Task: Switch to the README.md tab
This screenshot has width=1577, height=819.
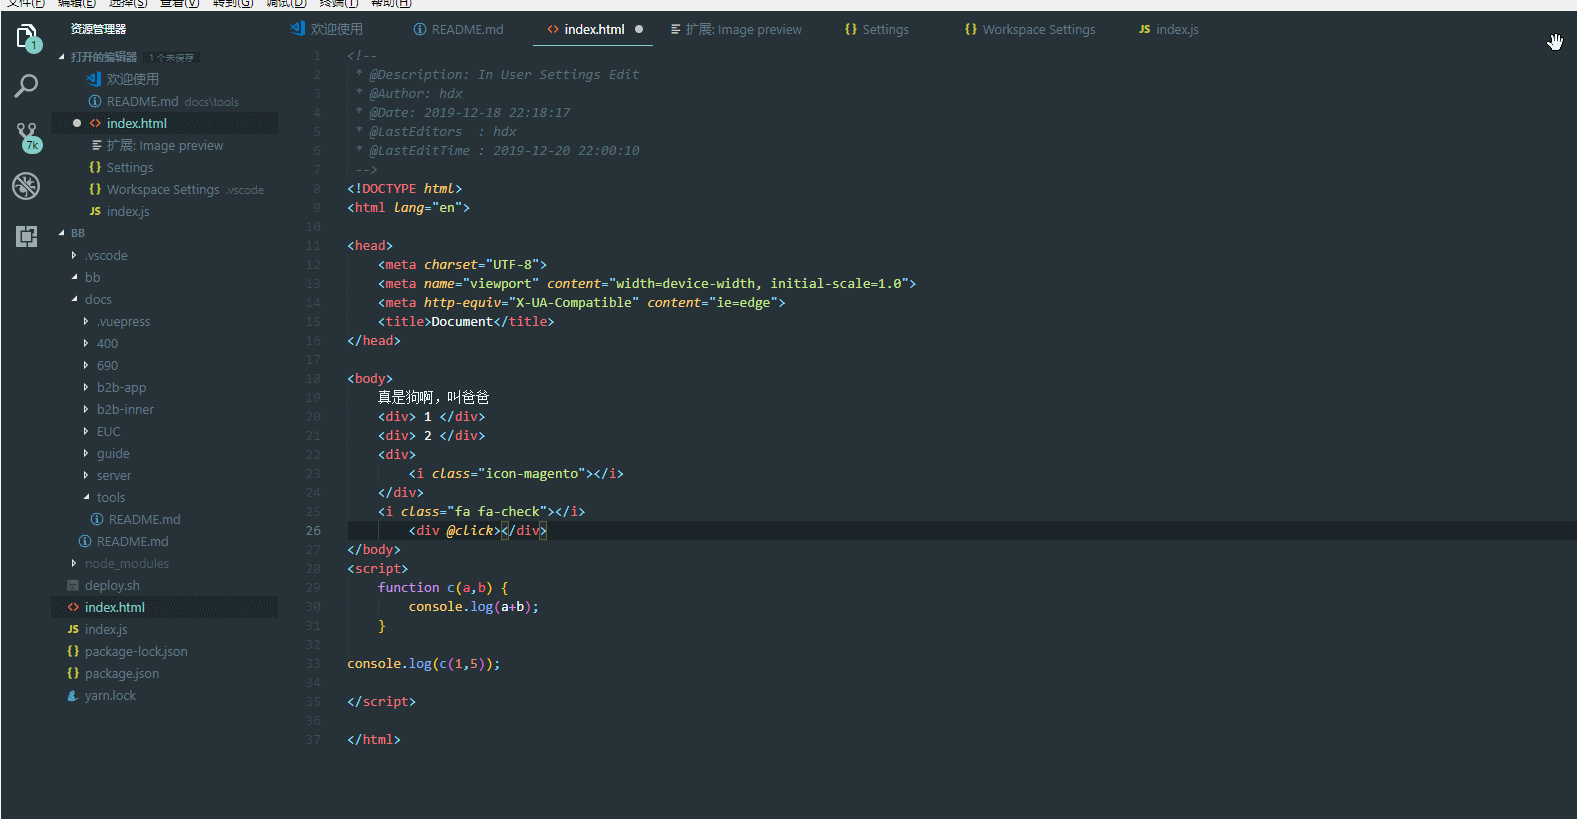Action: 458,29
